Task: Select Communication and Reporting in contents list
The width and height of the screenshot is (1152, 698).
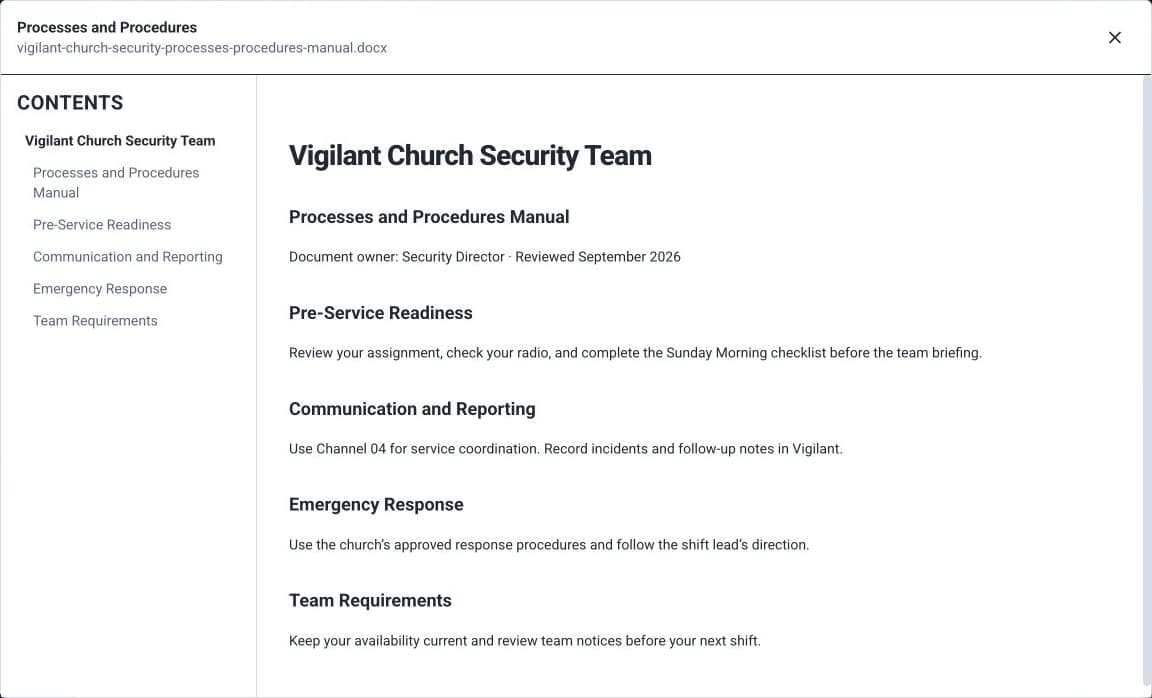Action: 128,256
